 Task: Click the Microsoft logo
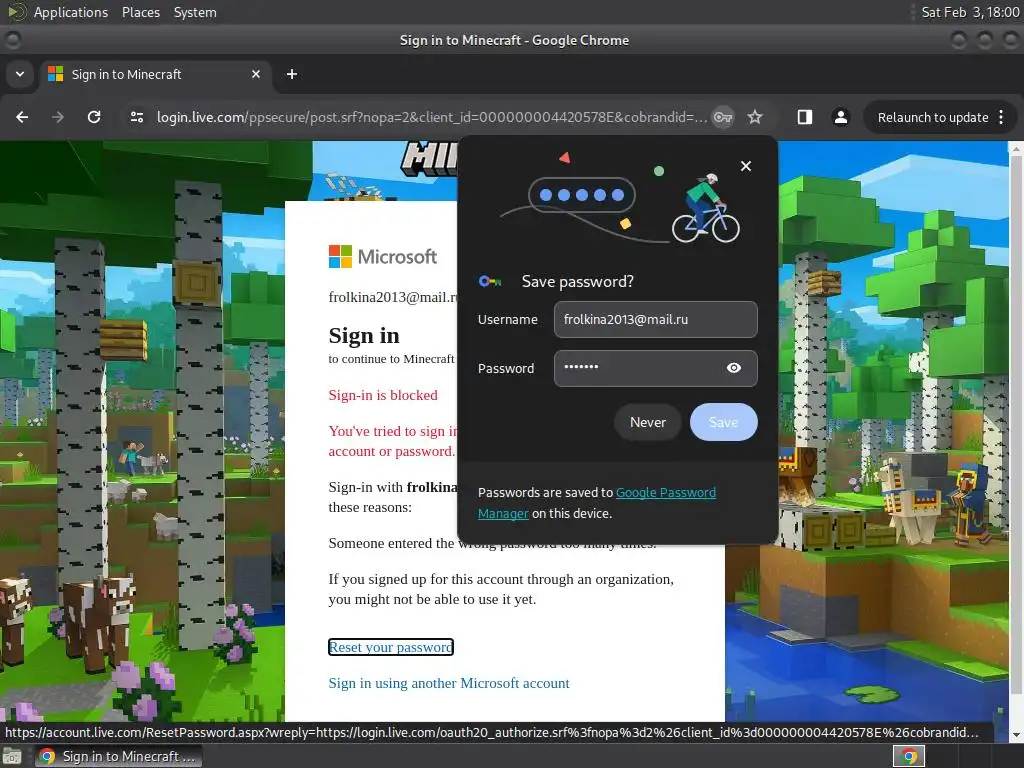click(383, 257)
